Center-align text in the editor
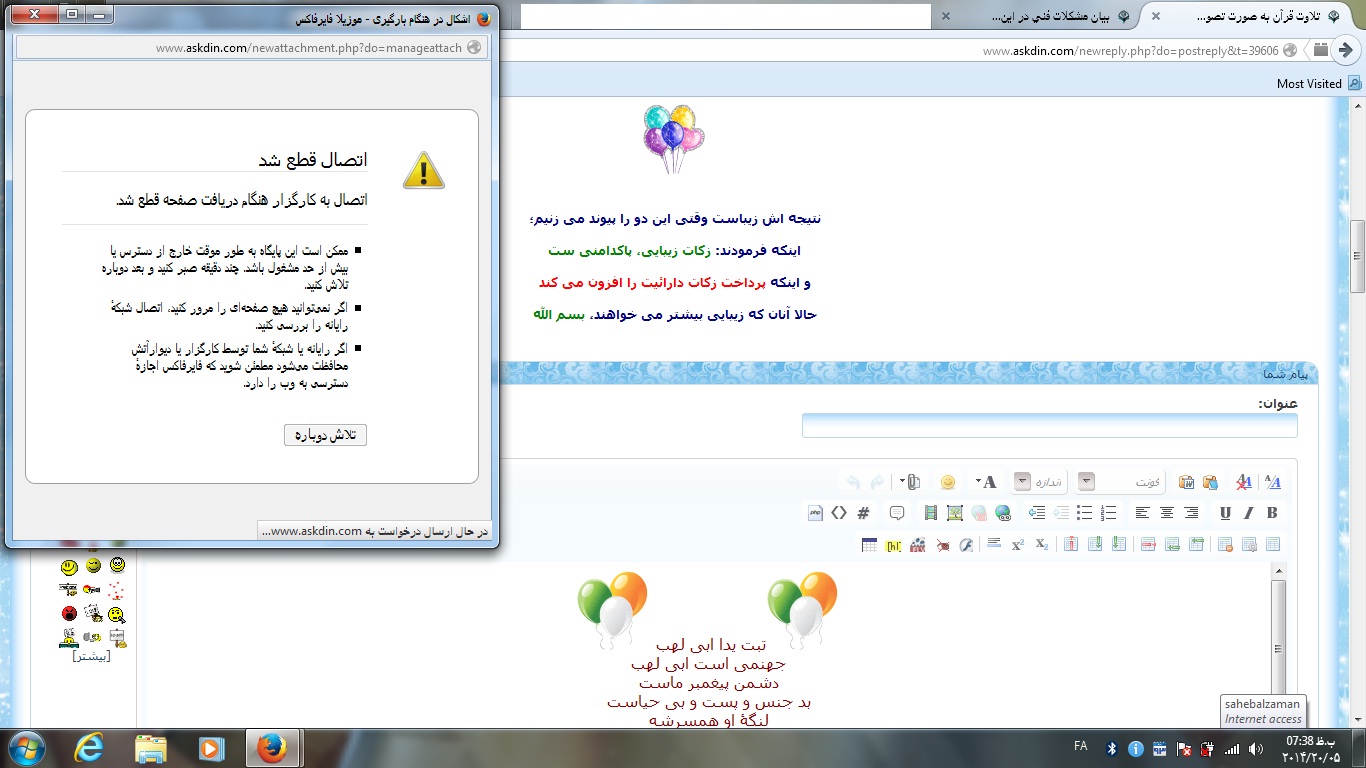 pos(1167,513)
